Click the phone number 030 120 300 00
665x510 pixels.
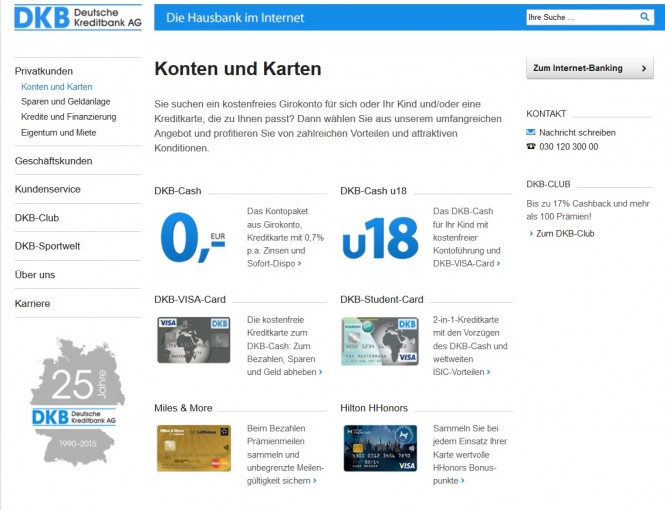point(569,147)
